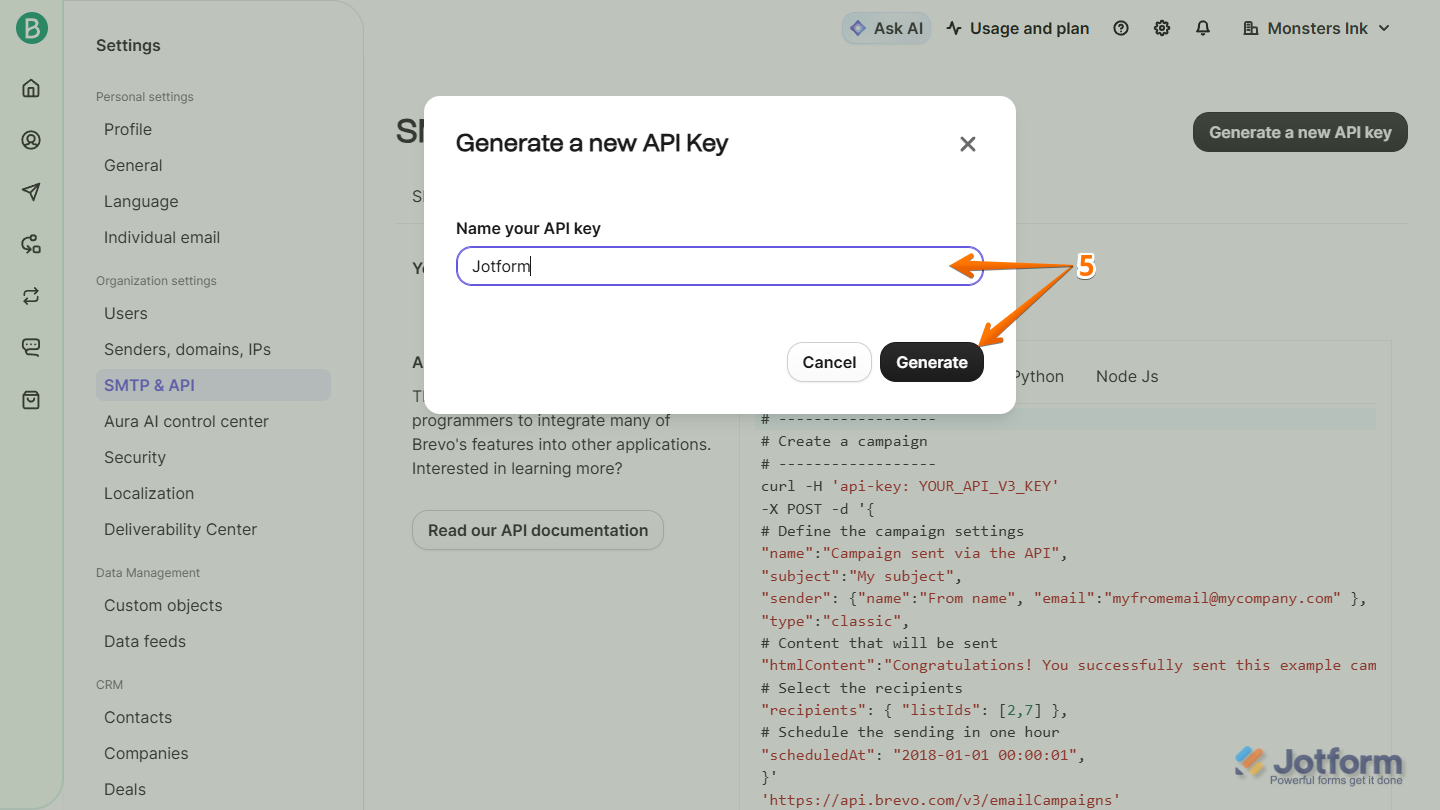Click the help question mark icon
1440x810 pixels.
pos(1120,28)
